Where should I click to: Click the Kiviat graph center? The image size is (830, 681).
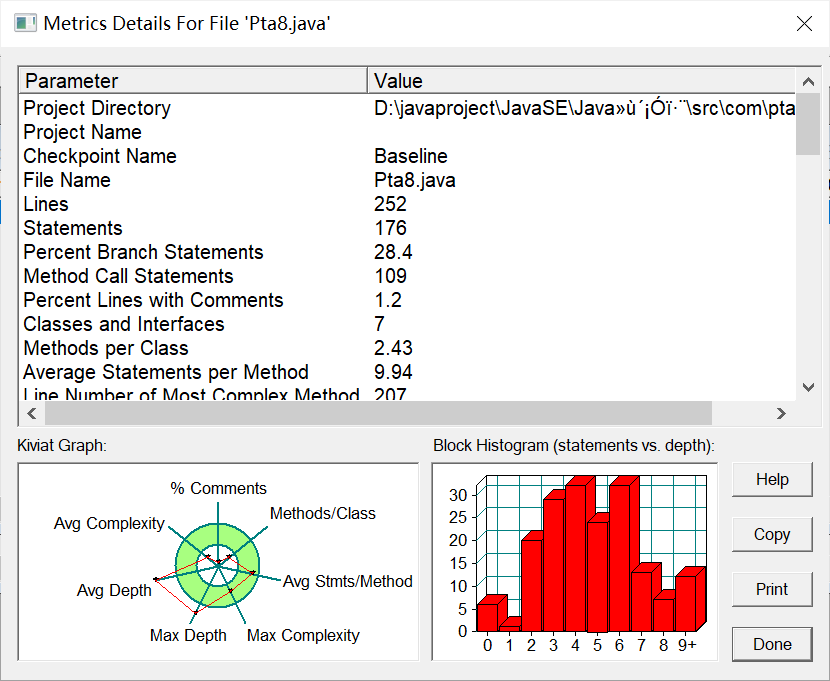[x=218, y=566]
